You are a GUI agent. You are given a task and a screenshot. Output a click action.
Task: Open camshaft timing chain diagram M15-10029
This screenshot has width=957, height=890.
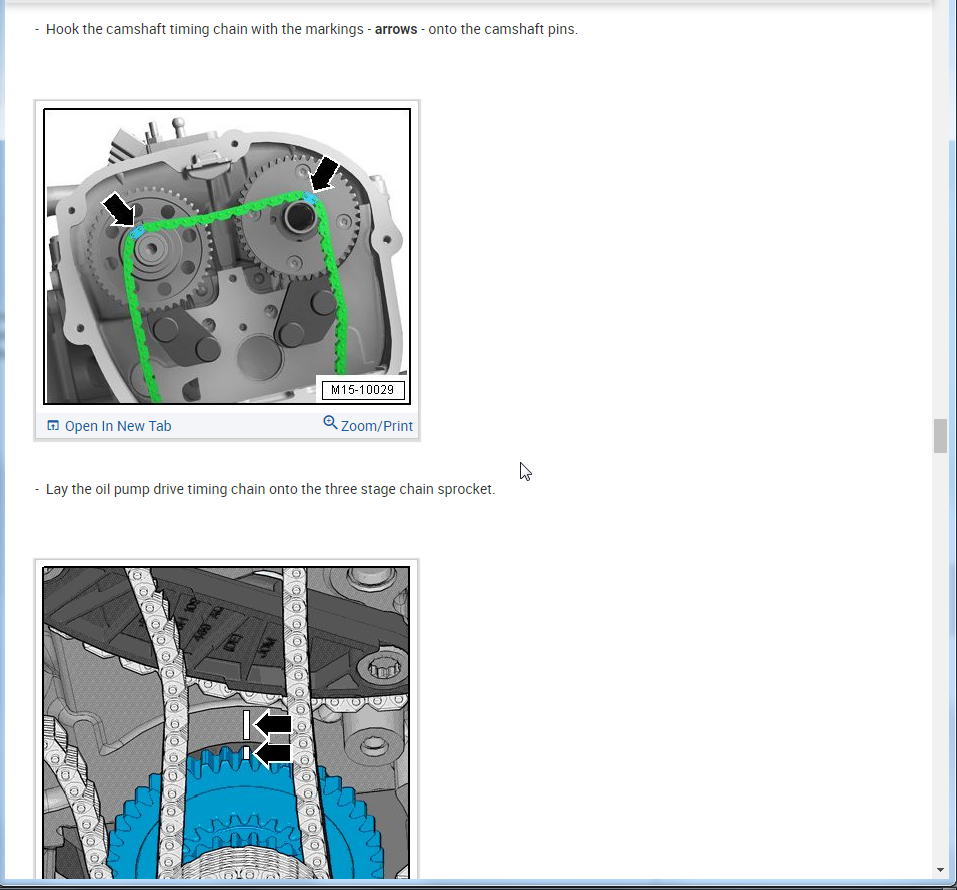coord(227,256)
